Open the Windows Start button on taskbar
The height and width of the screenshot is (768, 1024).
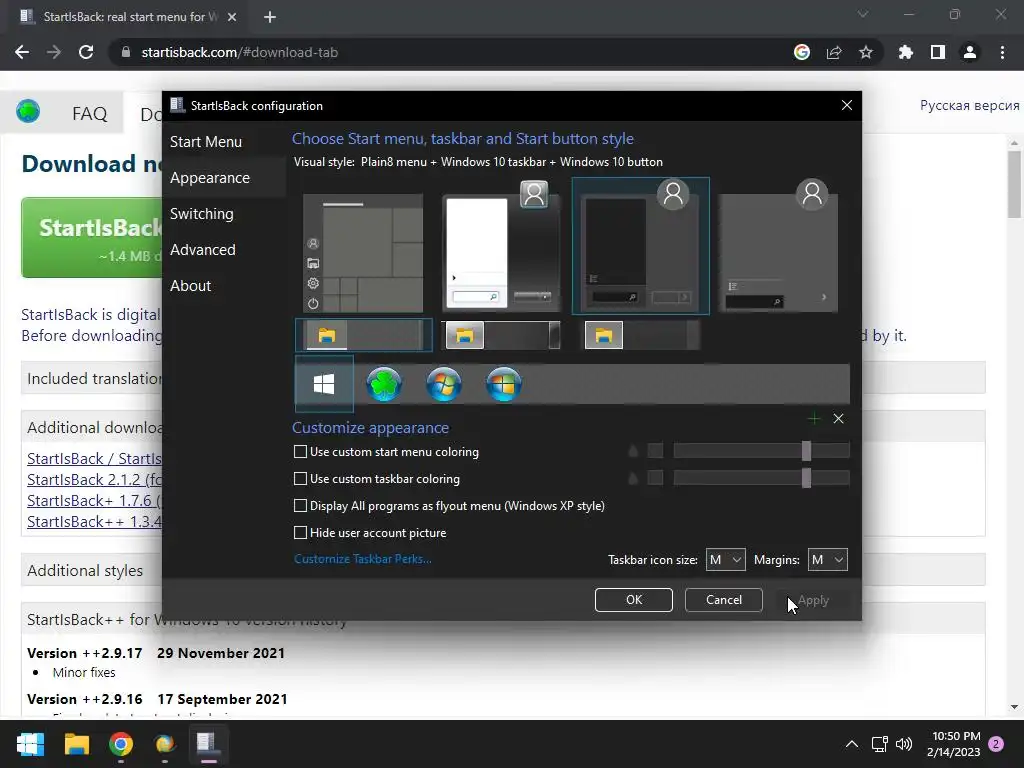coord(30,744)
